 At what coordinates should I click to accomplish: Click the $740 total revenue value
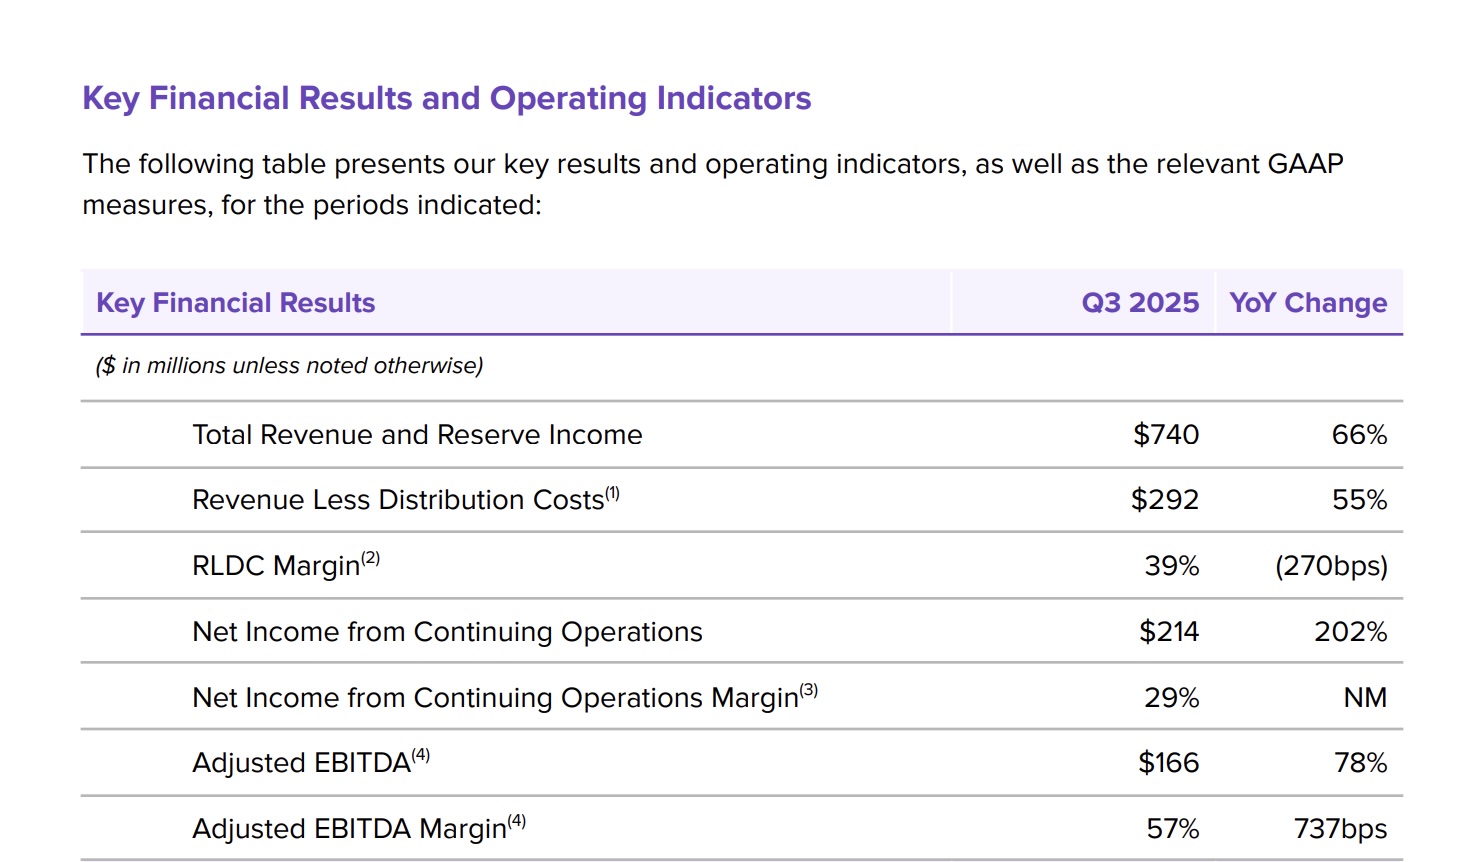(1166, 435)
